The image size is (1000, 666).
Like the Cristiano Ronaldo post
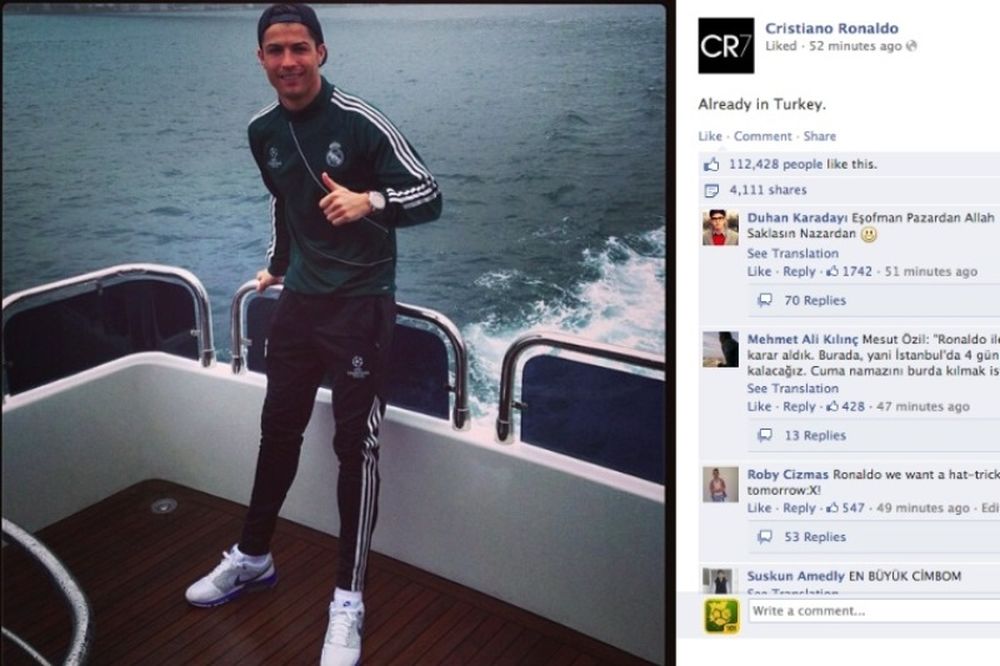point(710,136)
